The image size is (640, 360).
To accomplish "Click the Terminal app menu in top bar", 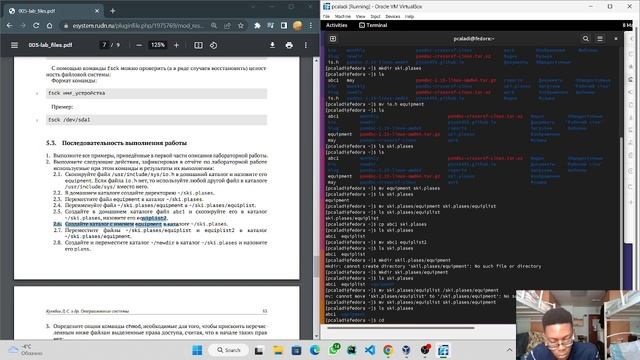I will coord(373,25).
